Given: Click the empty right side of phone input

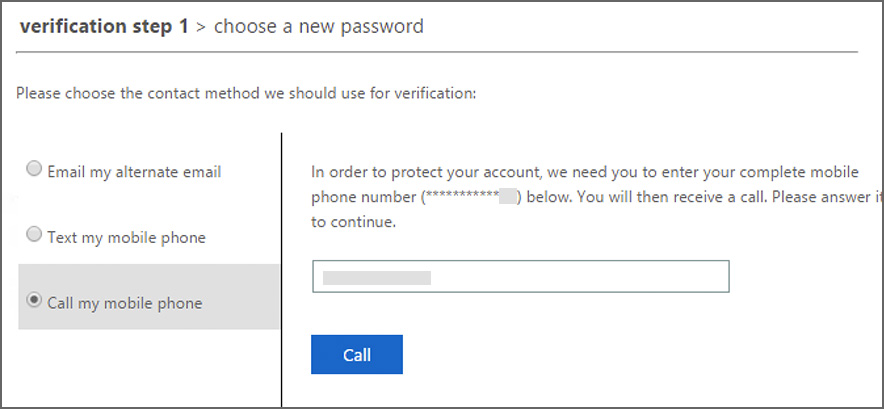Looking at the screenshot, I should 620,277.
